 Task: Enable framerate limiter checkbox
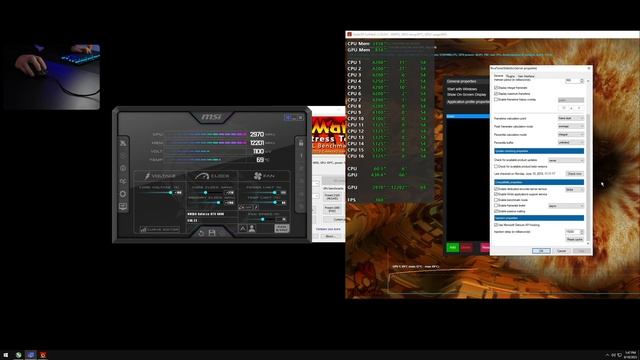click(496, 206)
